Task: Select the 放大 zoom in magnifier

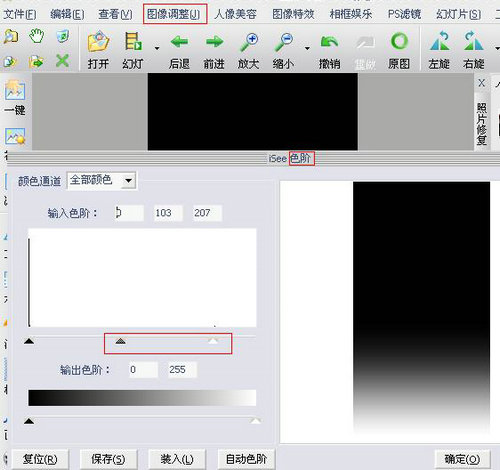Action: tap(249, 42)
